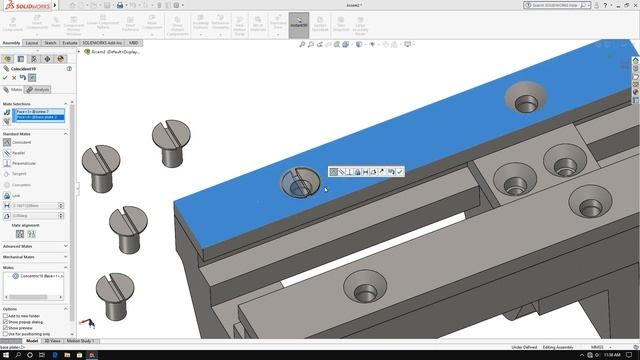Open the FeatureManager design tree tab icon

(7, 59)
